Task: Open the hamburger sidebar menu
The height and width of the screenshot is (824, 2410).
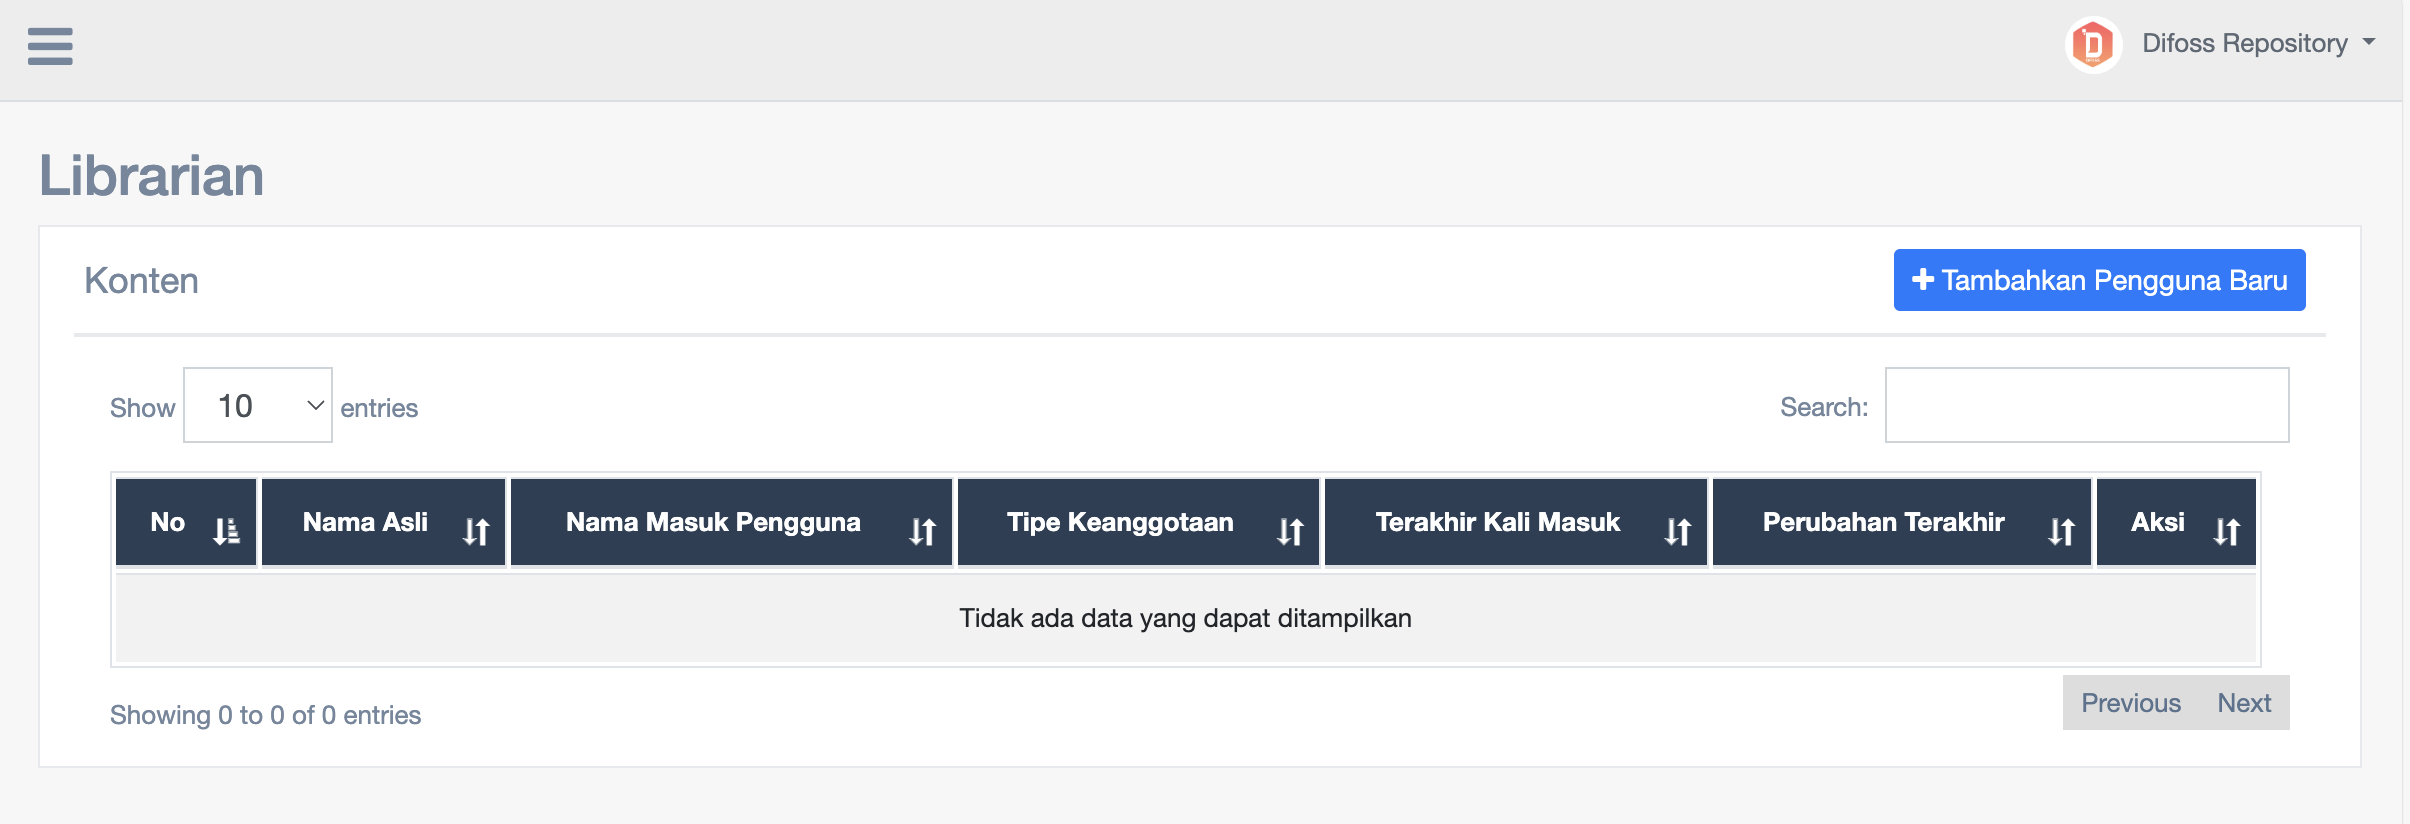Action: [x=50, y=46]
